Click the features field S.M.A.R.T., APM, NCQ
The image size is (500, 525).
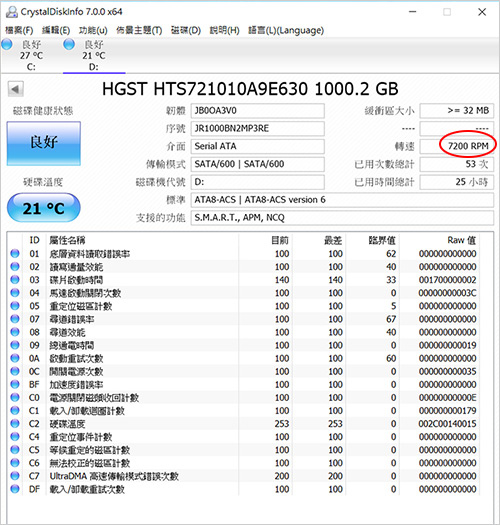tap(342, 218)
